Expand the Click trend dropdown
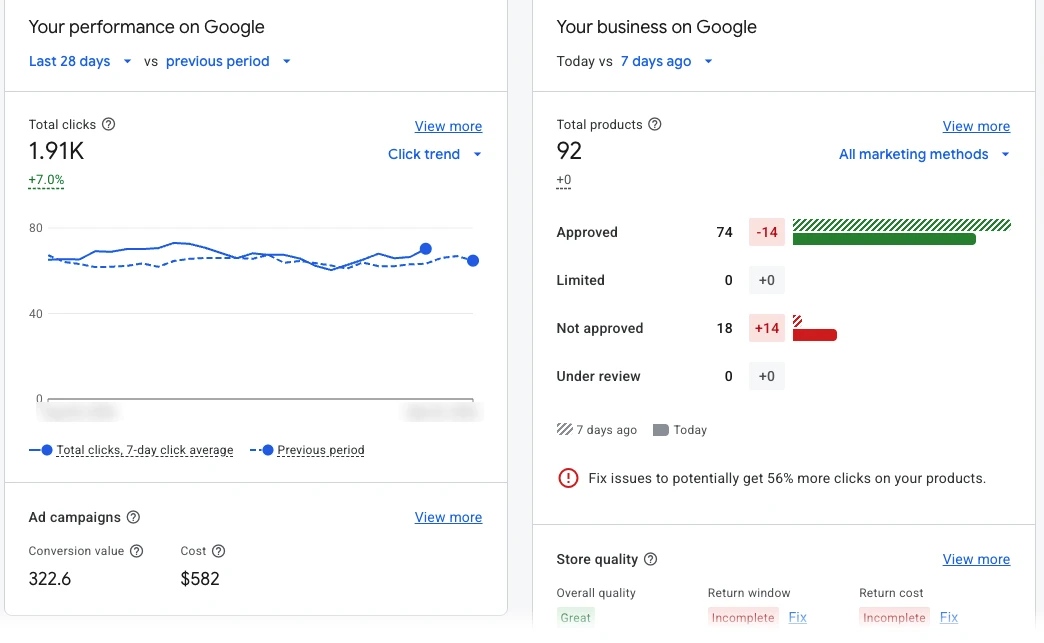The width and height of the screenshot is (1044, 643). pos(435,154)
